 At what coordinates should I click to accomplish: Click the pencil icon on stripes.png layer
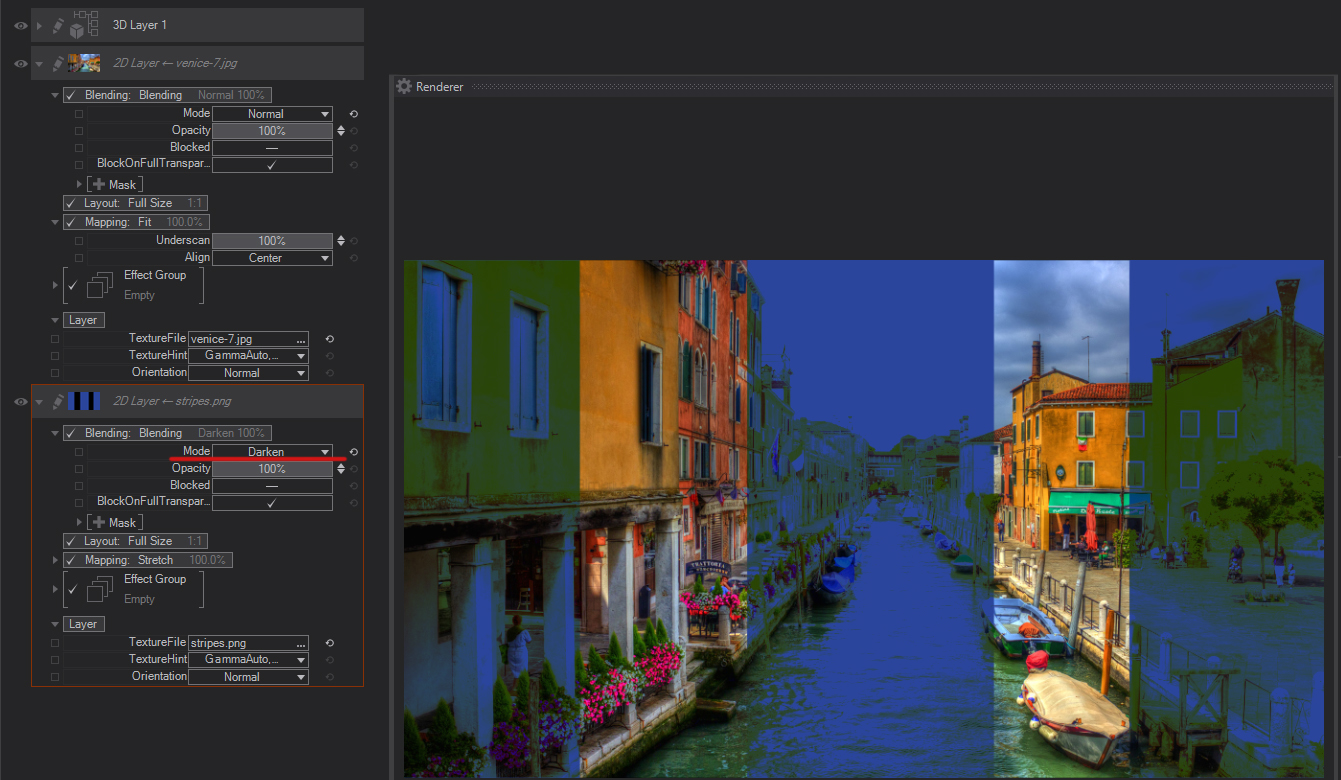tap(58, 401)
